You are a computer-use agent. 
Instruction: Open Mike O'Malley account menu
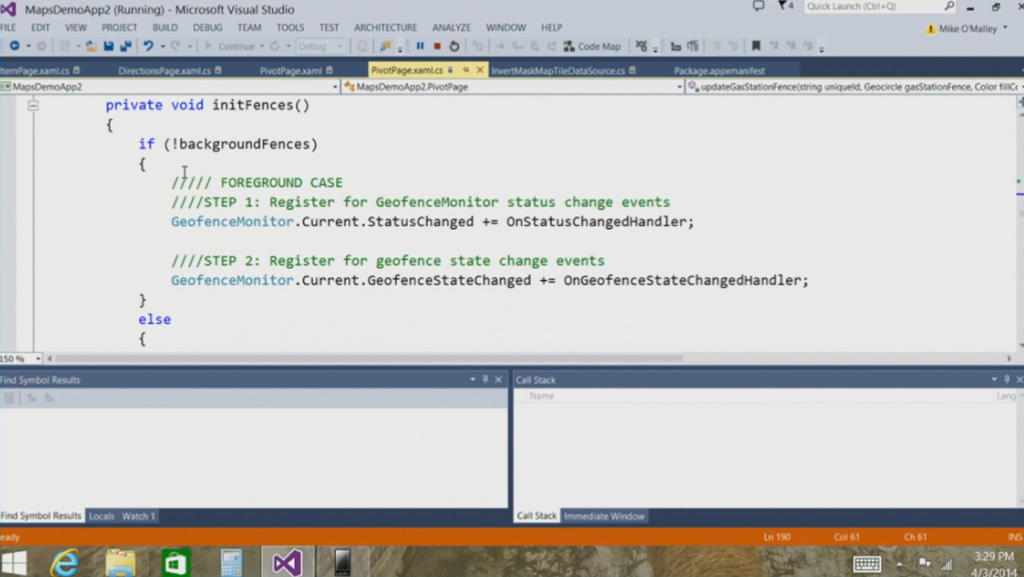pos(967,29)
